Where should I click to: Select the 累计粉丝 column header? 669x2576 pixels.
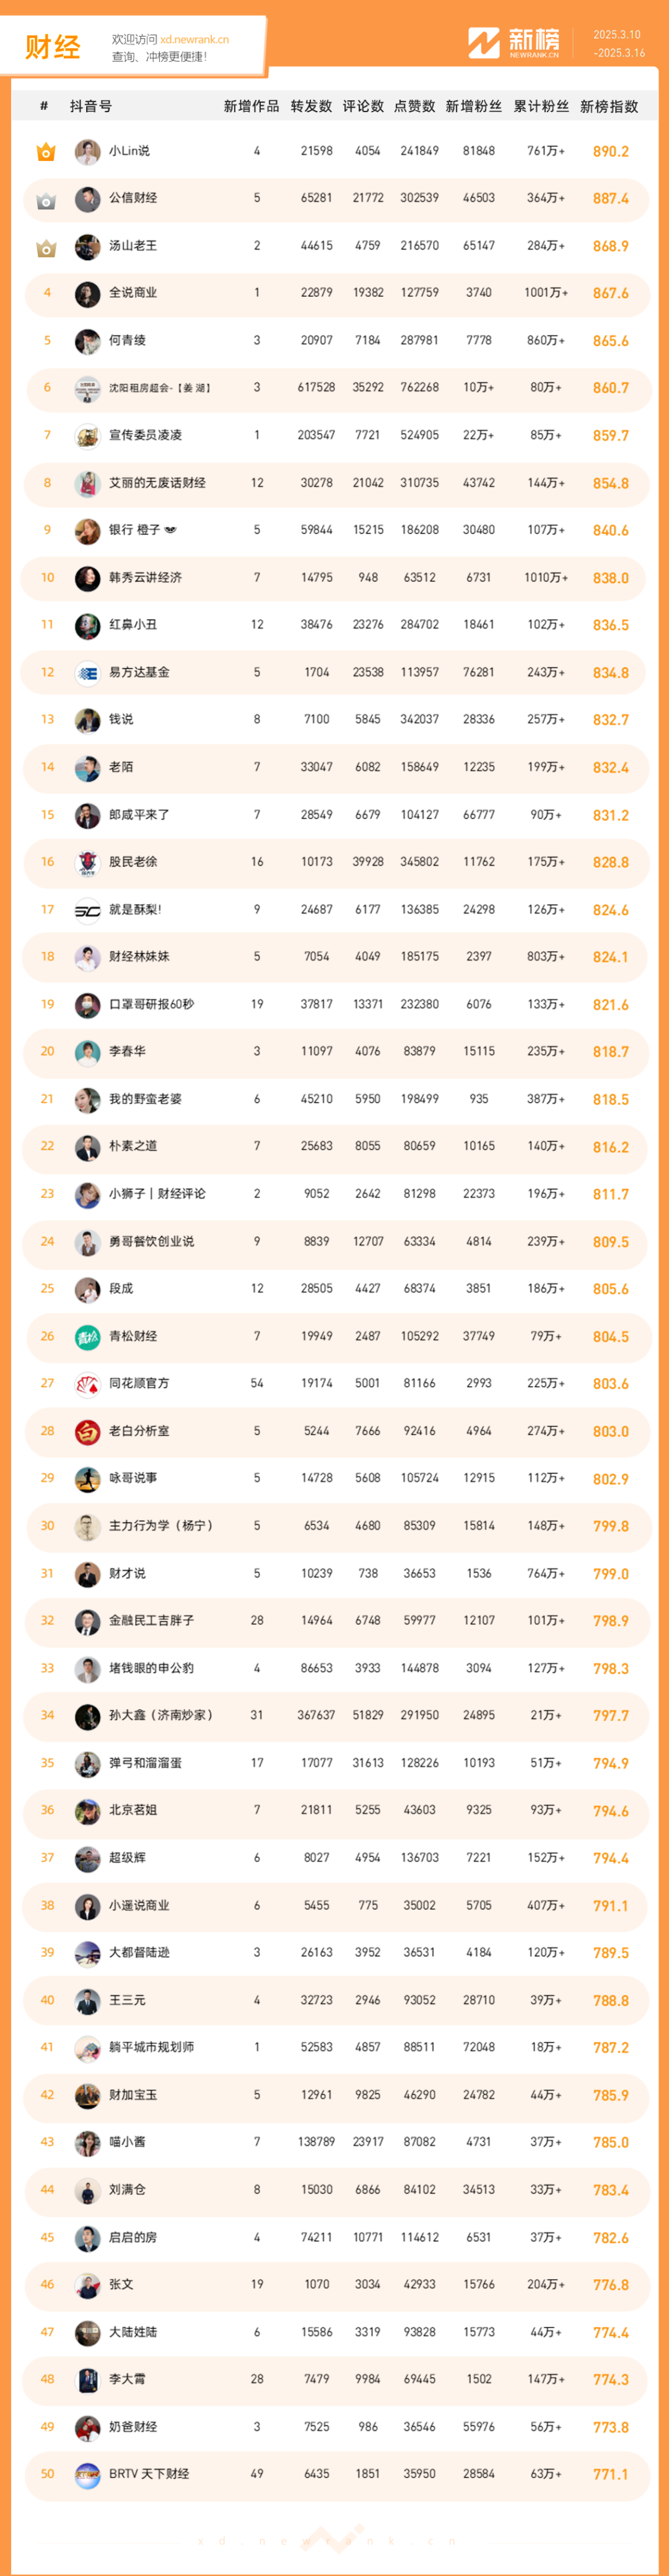coord(541,106)
